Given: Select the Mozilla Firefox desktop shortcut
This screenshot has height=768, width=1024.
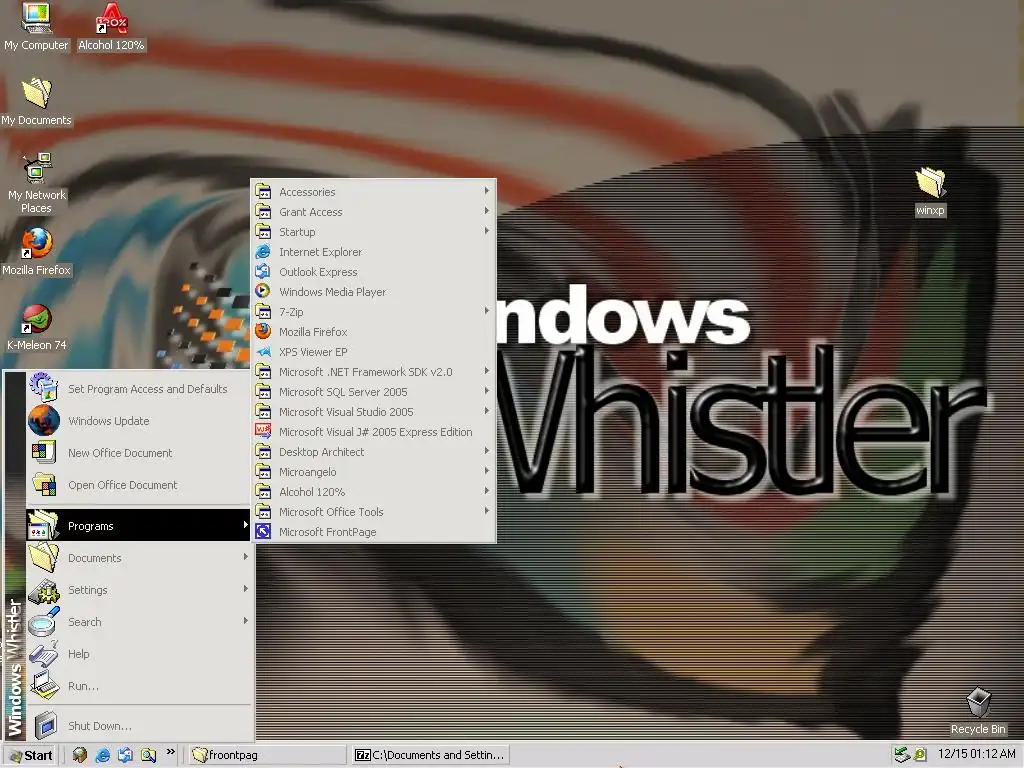Looking at the screenshot, I should pos(36,252).
